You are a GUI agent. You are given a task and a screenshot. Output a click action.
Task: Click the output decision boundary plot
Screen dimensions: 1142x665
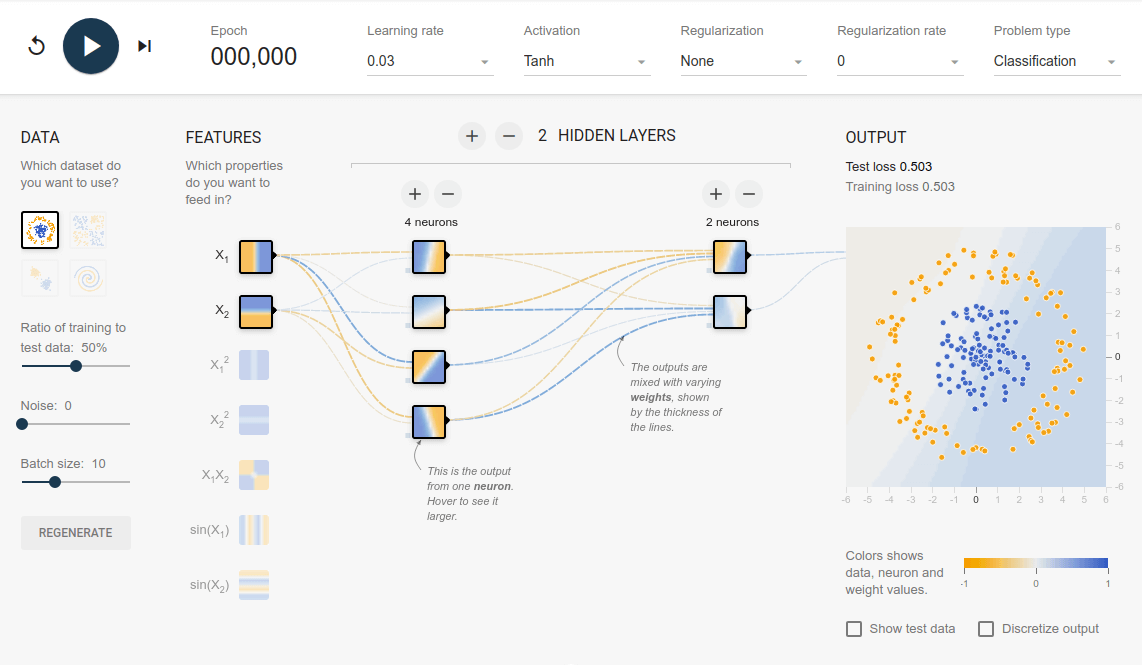click(976, 357)
